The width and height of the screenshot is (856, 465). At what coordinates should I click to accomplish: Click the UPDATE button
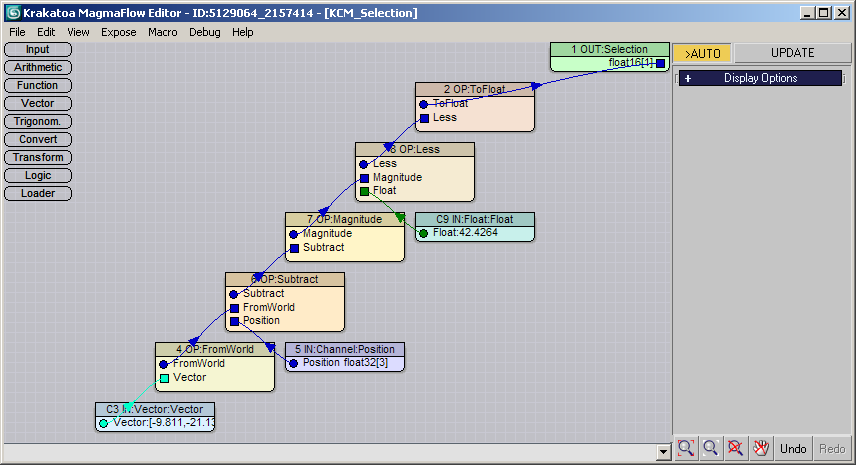pos(792,53)
